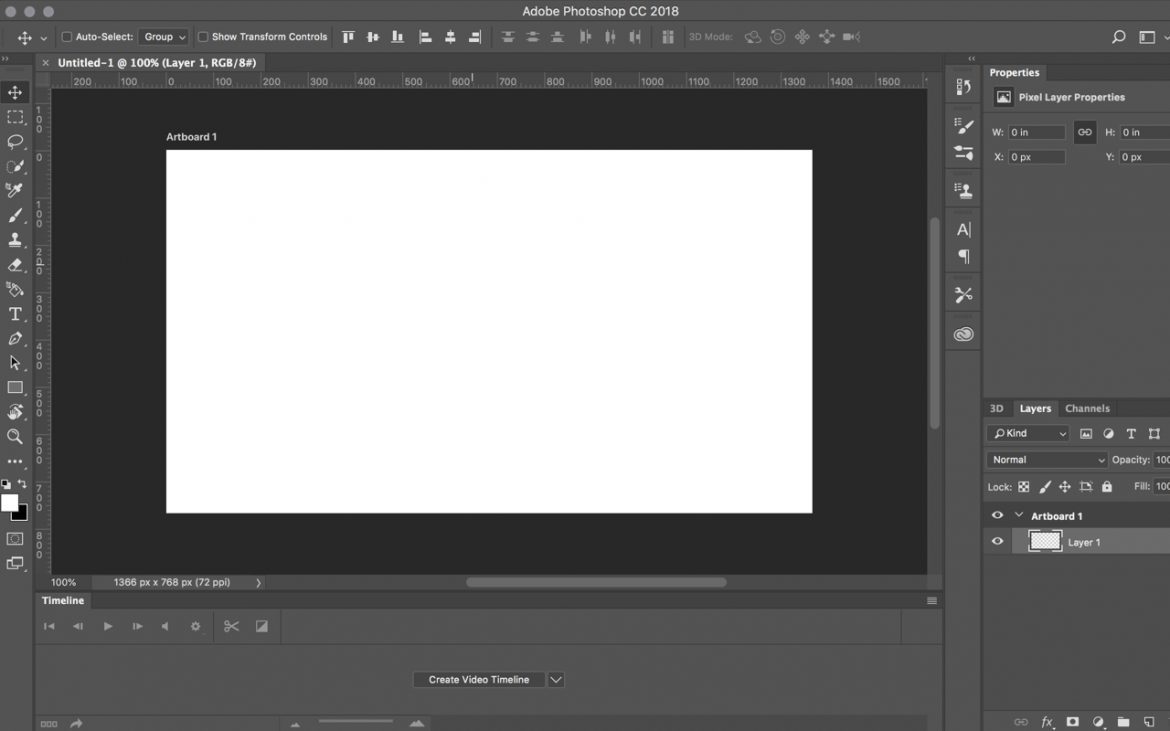Select the Properties tab
Image resolution: width=1170 pixels, height=731 pixels.
point(1014,72)
